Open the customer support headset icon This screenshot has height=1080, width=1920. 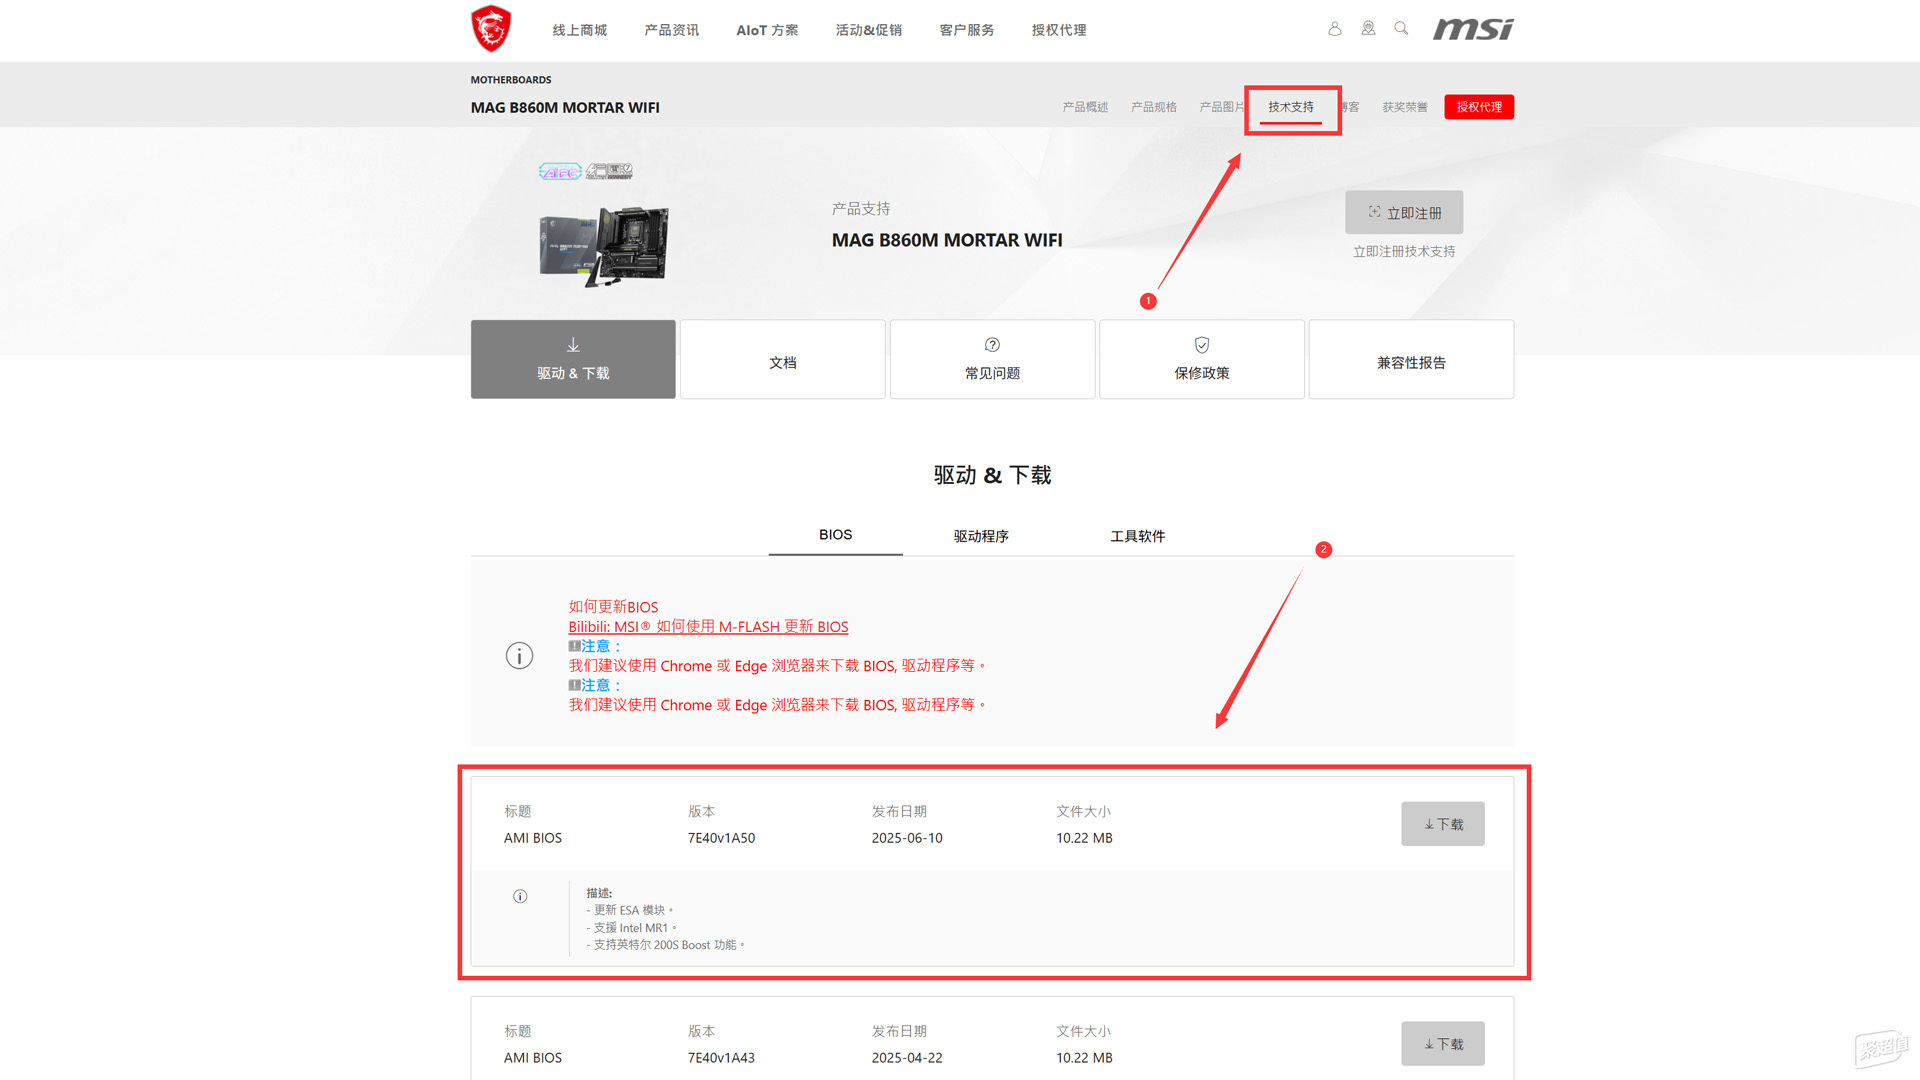1368,29
